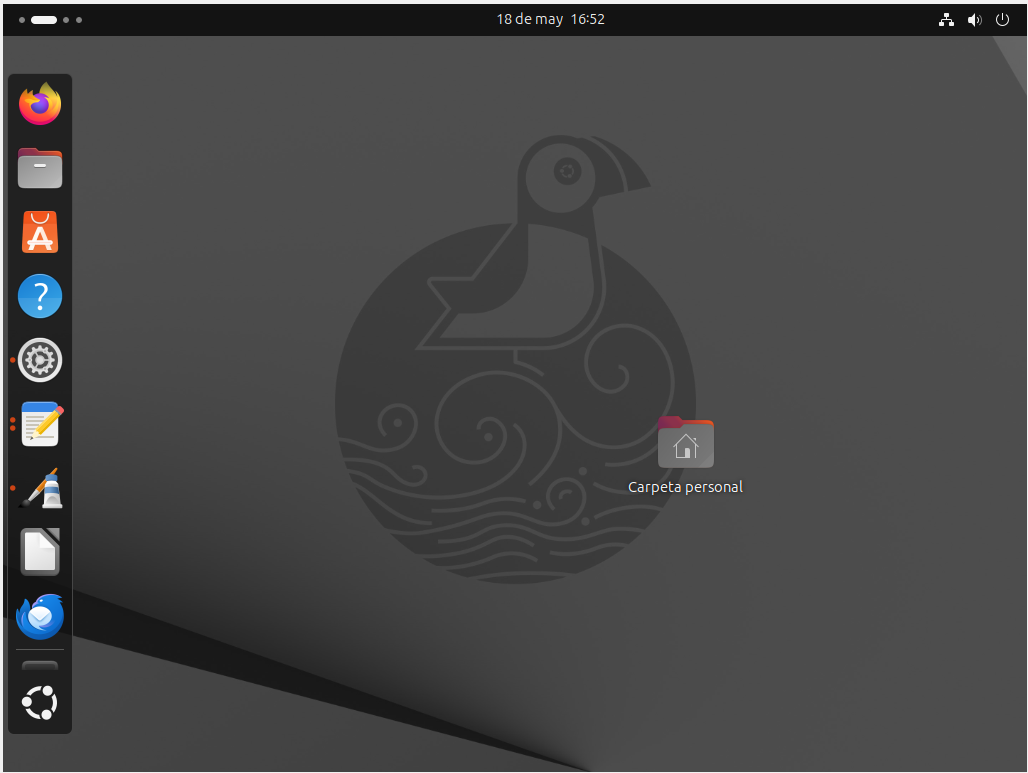Open the Carpeta personal desktop folder
This screenshot has width=1028, height=773.
[685, 443]
